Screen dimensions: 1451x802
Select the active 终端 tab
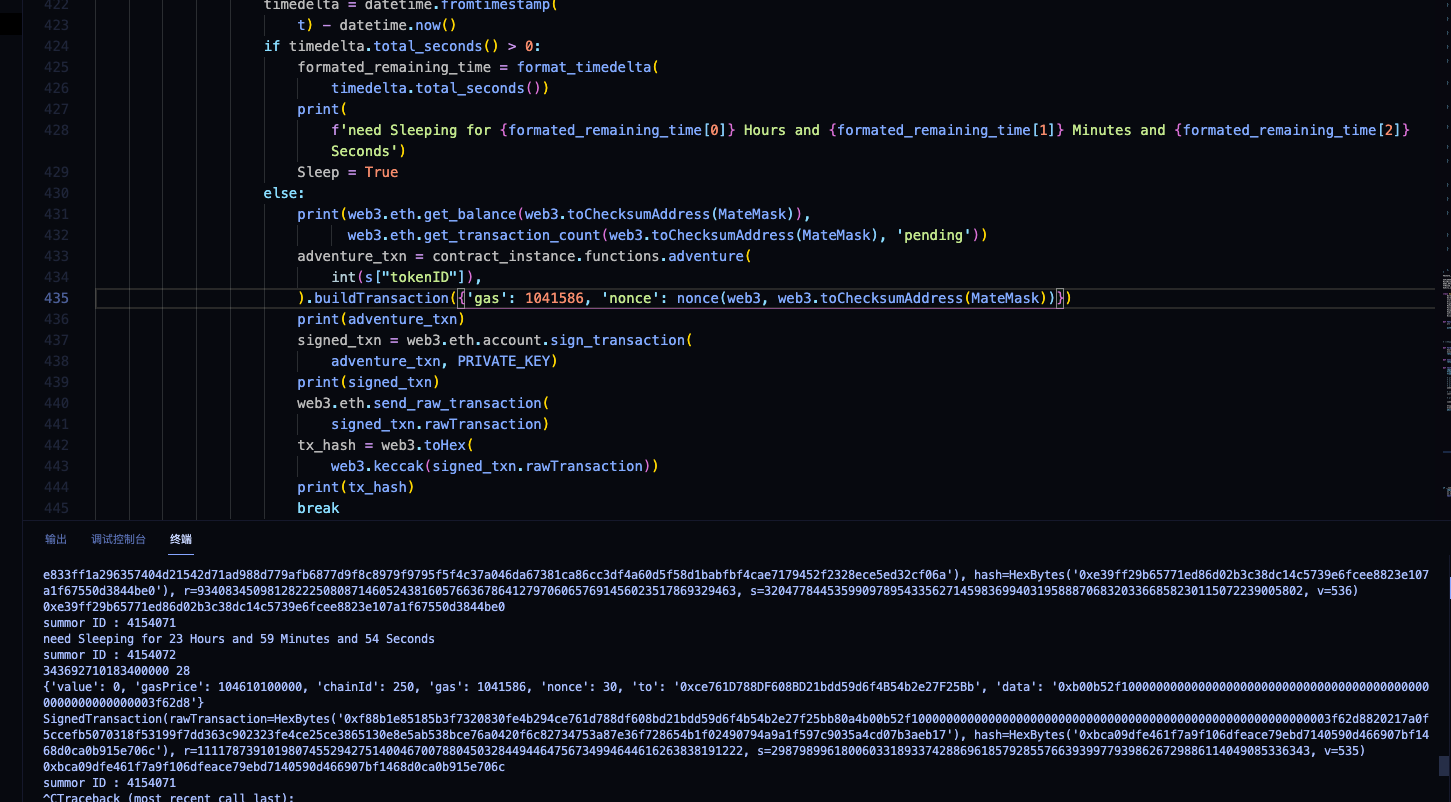pyautogui.click(x=180, y=538)
